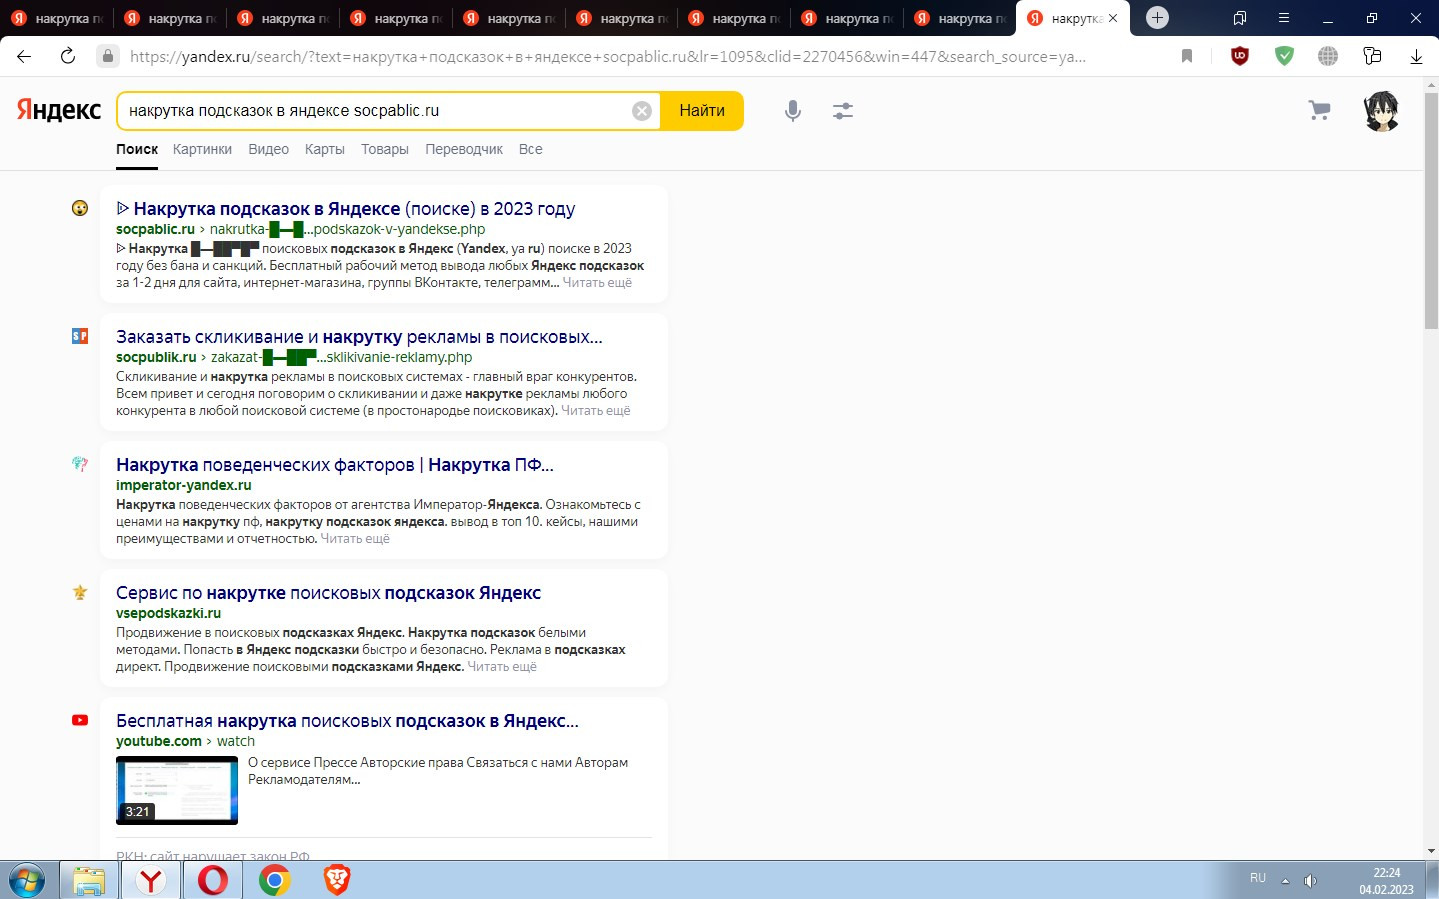
Task: Expand Читать ещё under the vsepodskazki.ru snippet
Action: (x=502, y=667)
